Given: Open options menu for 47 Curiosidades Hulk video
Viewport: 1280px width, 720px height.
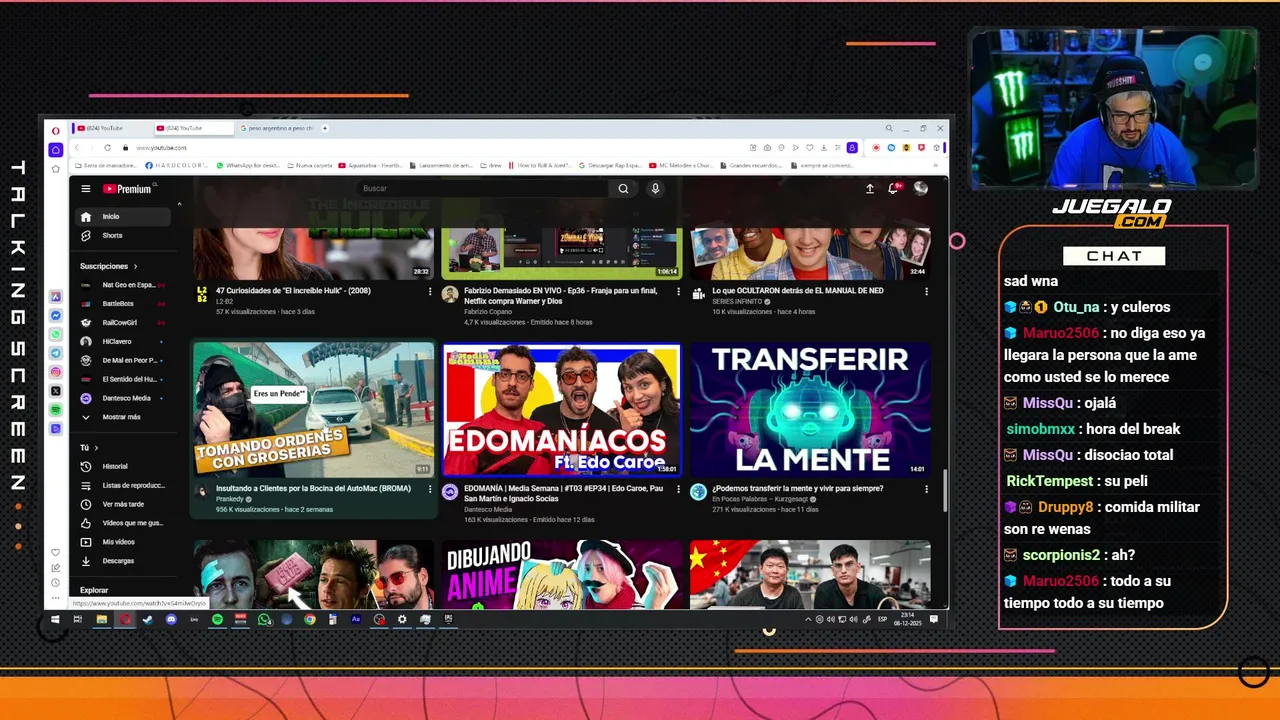Looking at the screenshot, I should tap(431, 292).
